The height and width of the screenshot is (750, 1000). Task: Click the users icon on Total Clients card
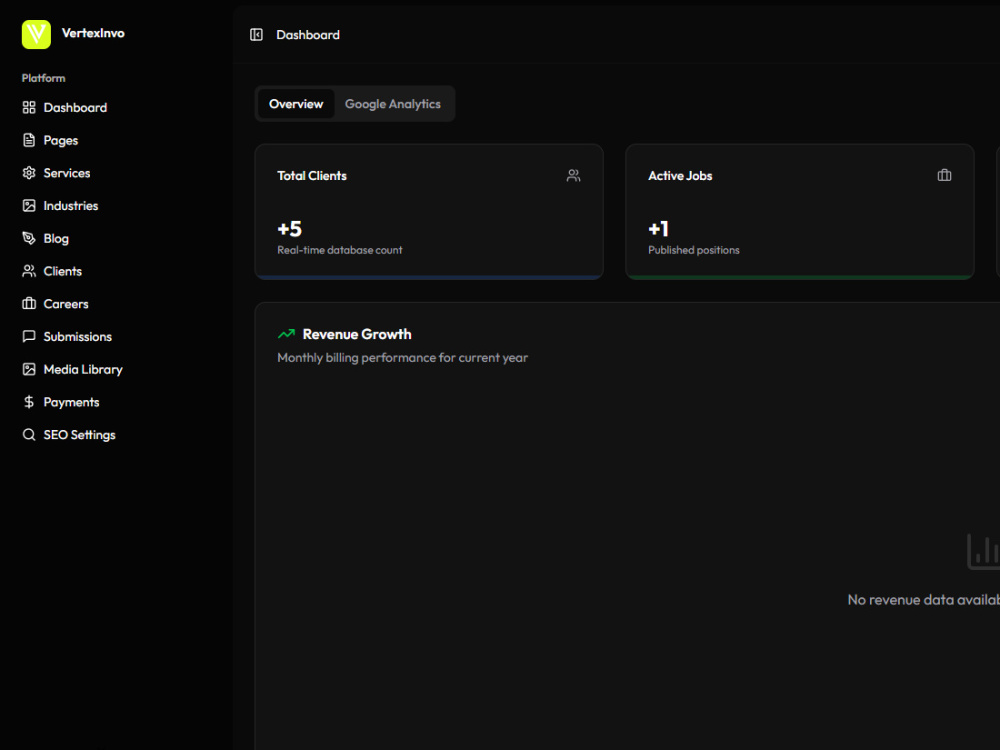coord(573,175)
